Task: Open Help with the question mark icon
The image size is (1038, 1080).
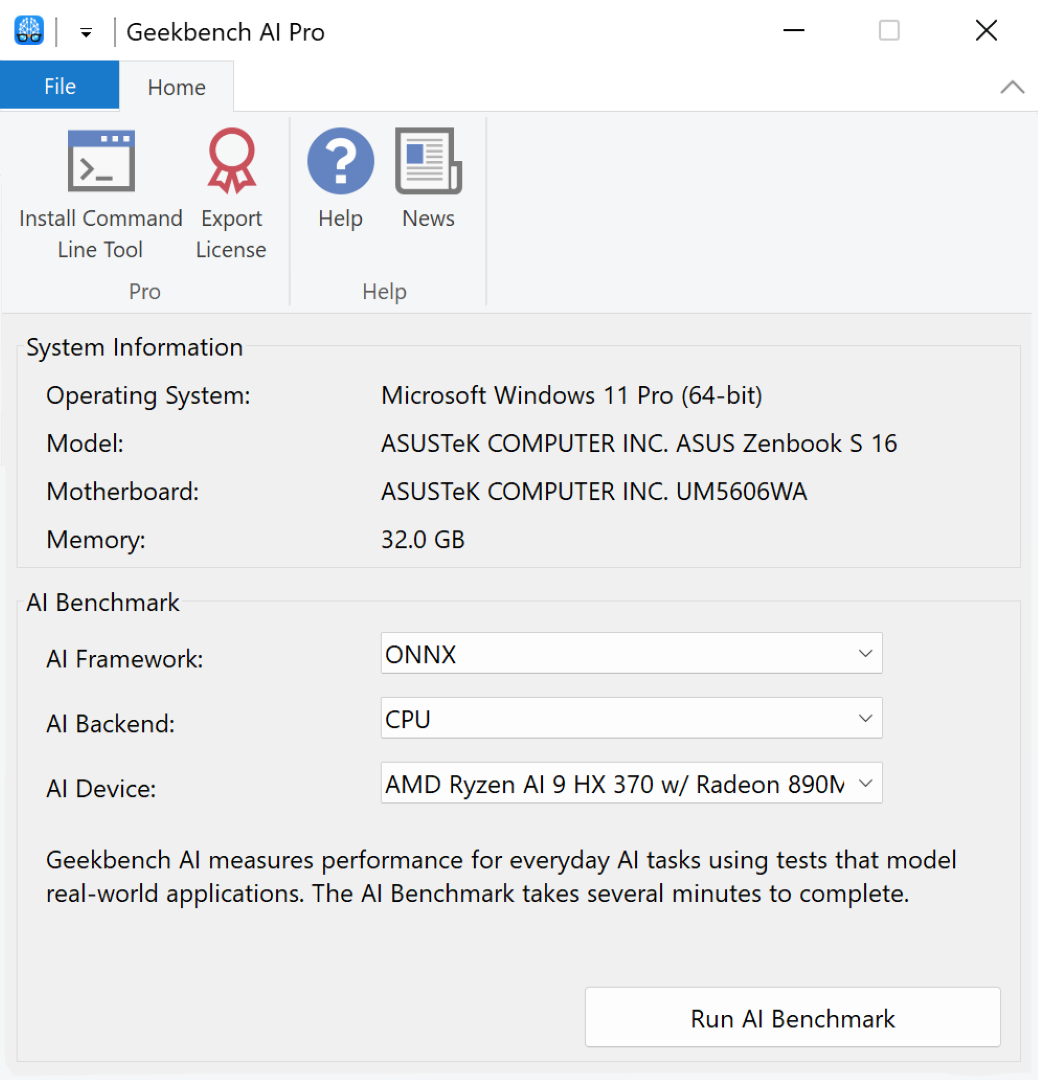Action: pos(340,160)
